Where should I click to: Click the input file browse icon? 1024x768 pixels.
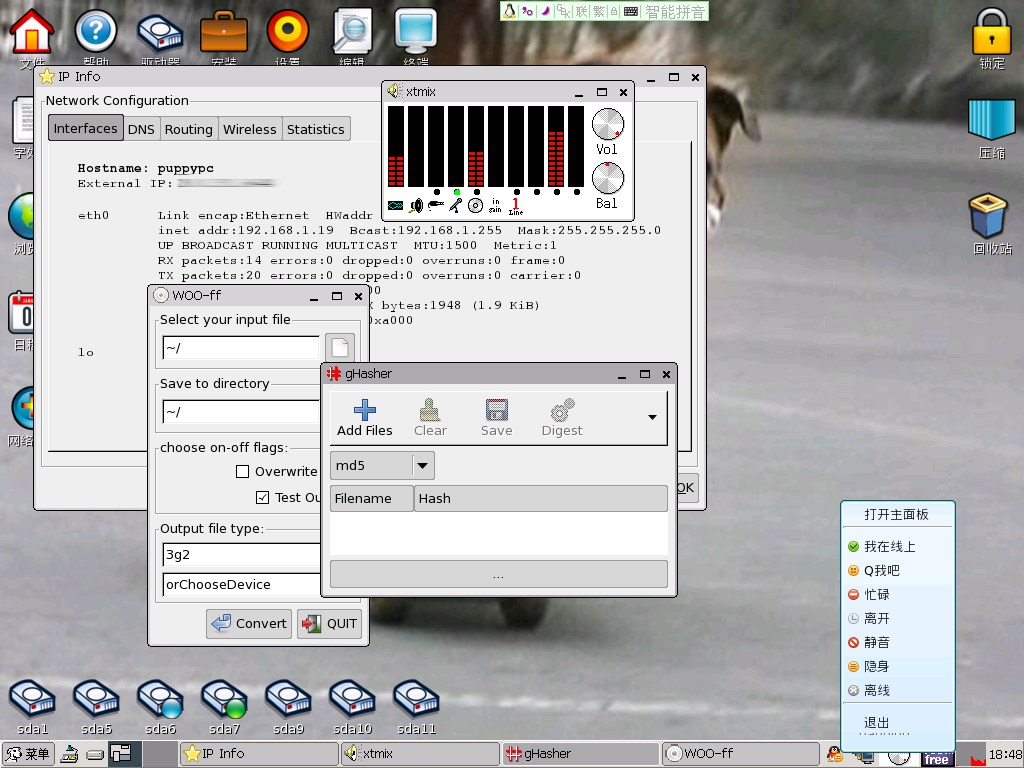340,348
